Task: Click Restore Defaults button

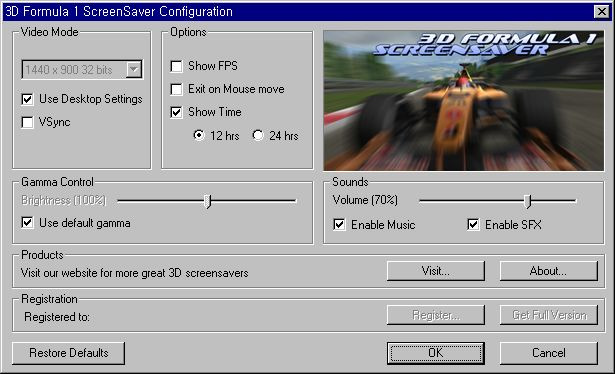Action: (x=69, y=353)
